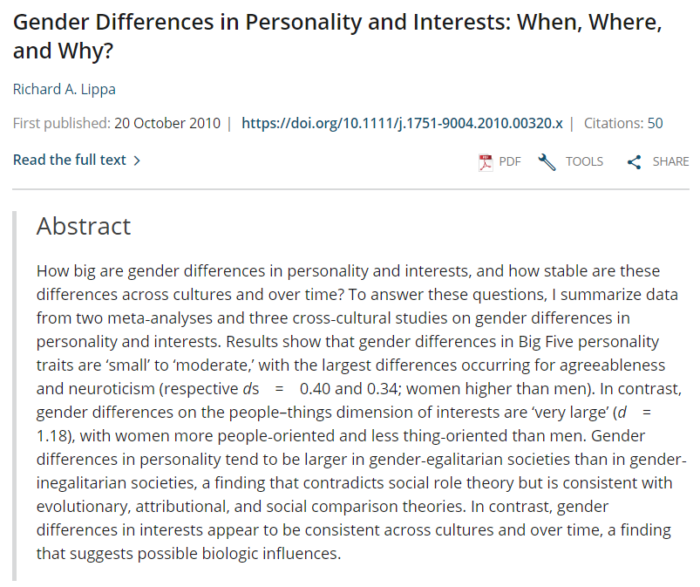Image resolution: width=700 pixels, height=587 pixels.
Task: Click the PDF document icon
Action: [x=485, y=162]
